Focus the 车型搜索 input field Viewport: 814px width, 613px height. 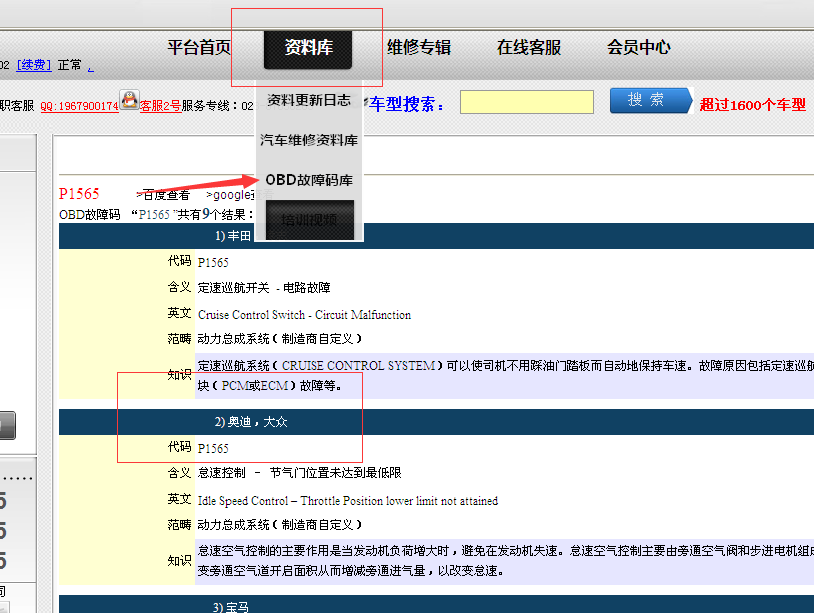click(526, 102)
